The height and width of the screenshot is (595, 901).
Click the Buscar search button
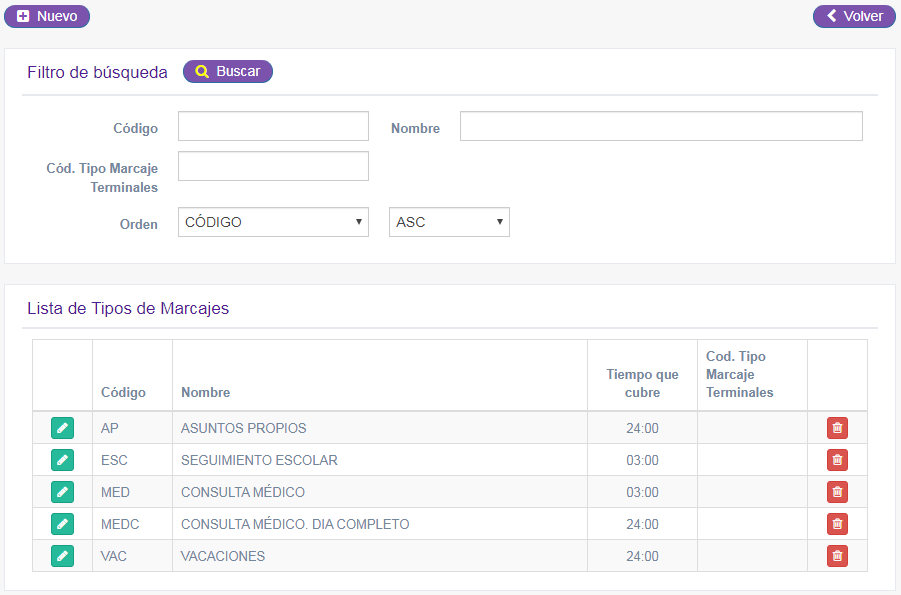click(228, 71)
